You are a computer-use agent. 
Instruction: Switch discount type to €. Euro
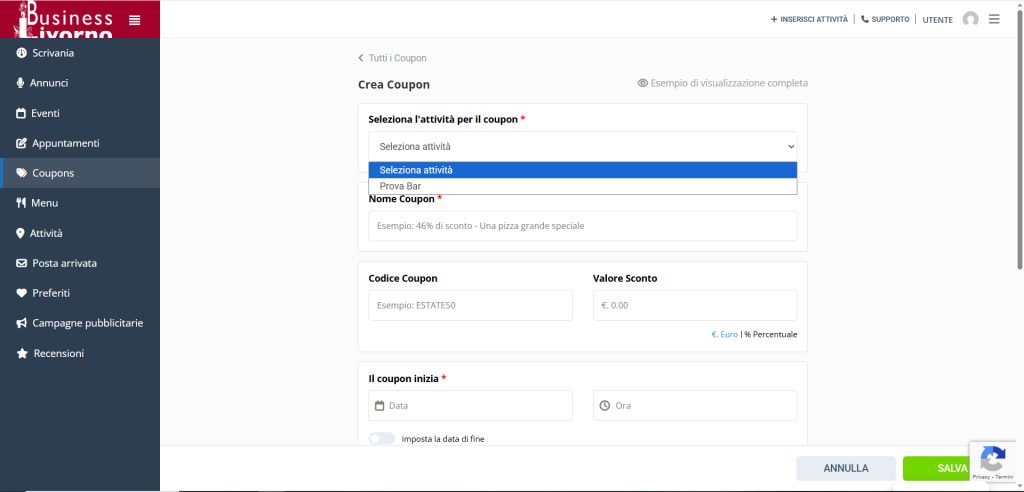tap(724, 334)
